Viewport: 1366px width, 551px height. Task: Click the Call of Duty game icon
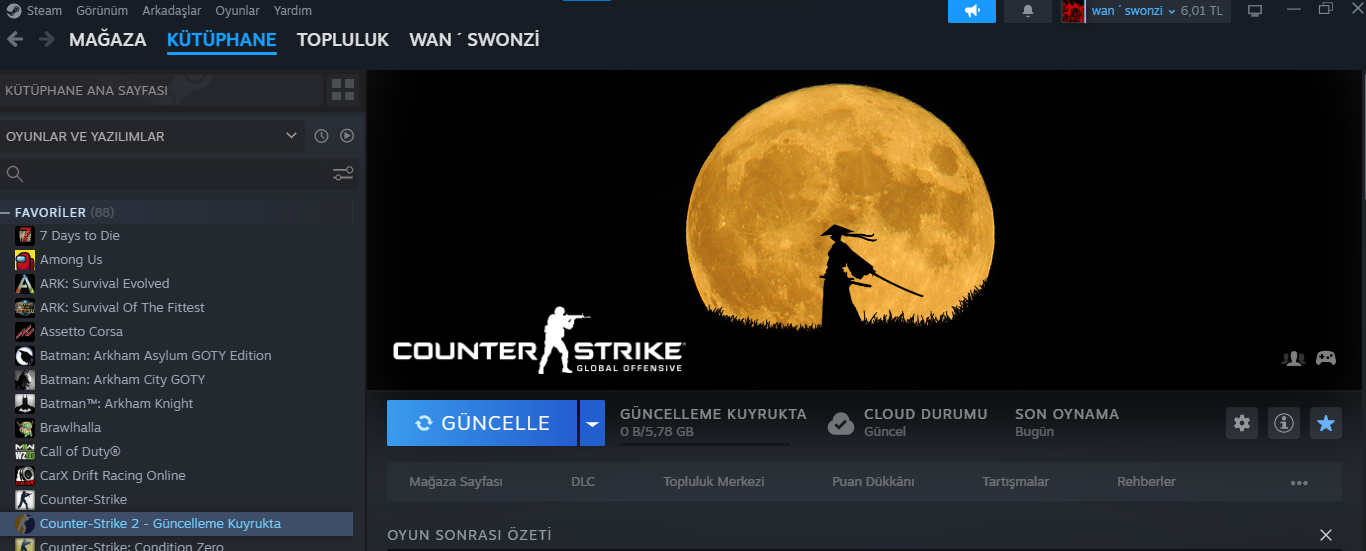[x=25, y=452]
